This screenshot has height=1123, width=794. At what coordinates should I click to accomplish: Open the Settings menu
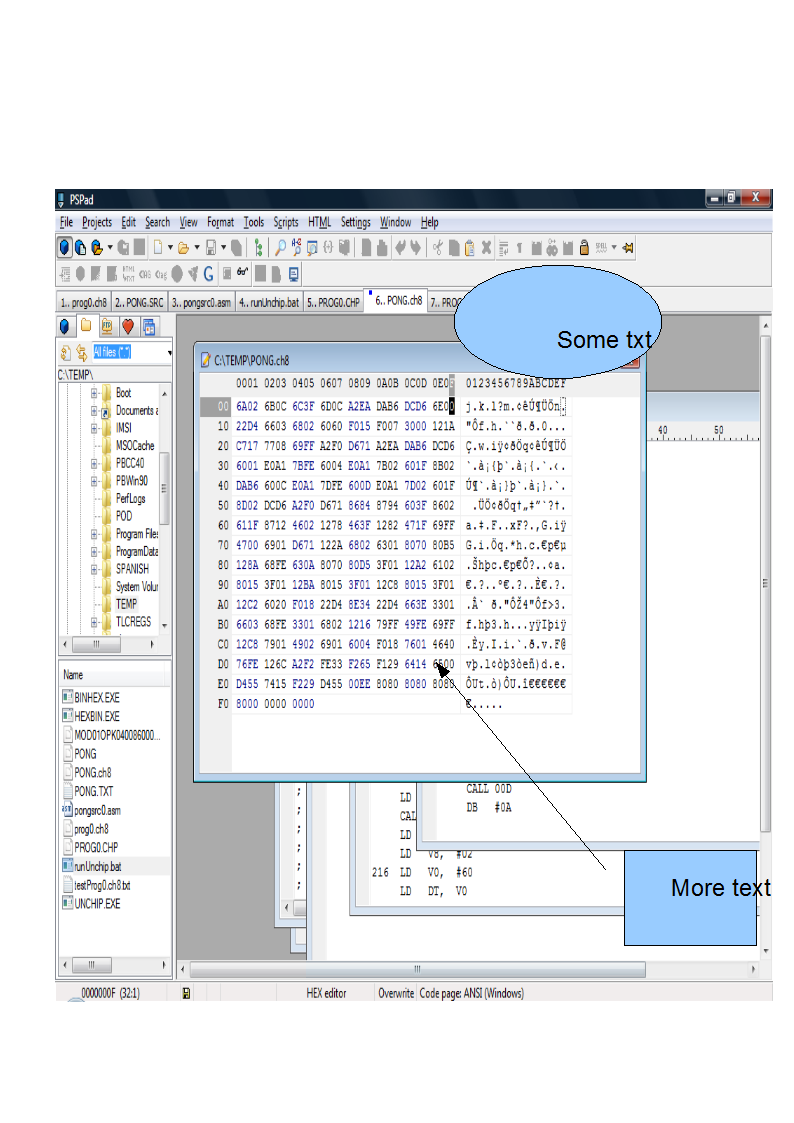coord(356,222)
